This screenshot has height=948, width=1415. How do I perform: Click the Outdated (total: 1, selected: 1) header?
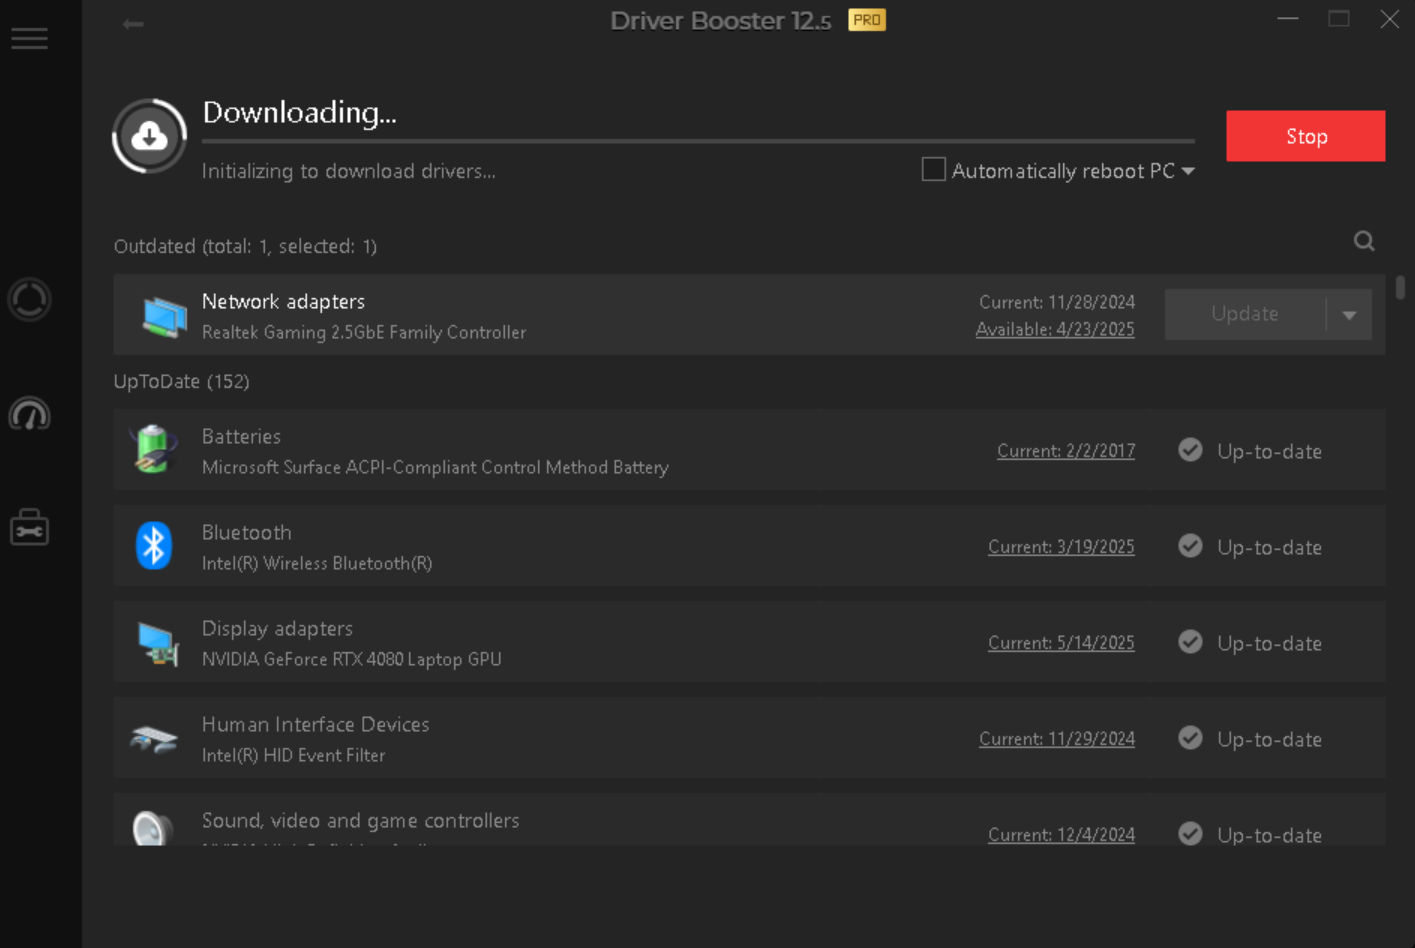tap(245, 246)
